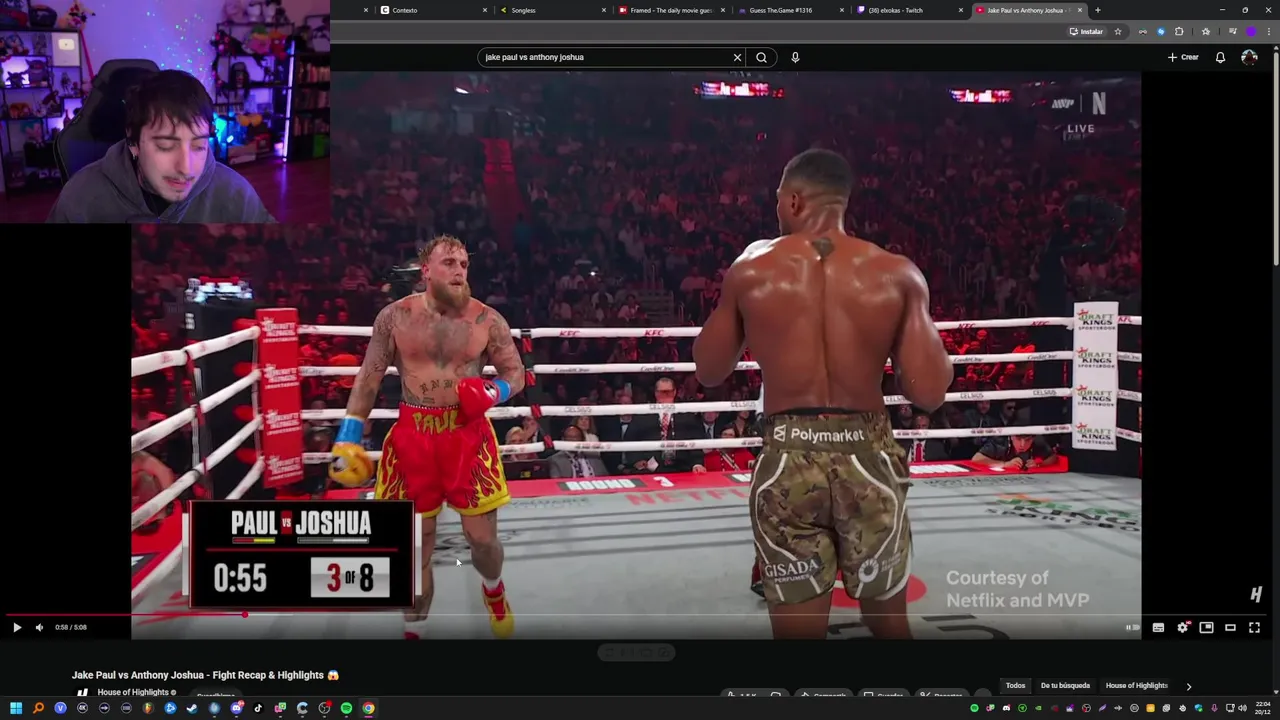Enter fullscreen mode for the video

pos(1254,627)
